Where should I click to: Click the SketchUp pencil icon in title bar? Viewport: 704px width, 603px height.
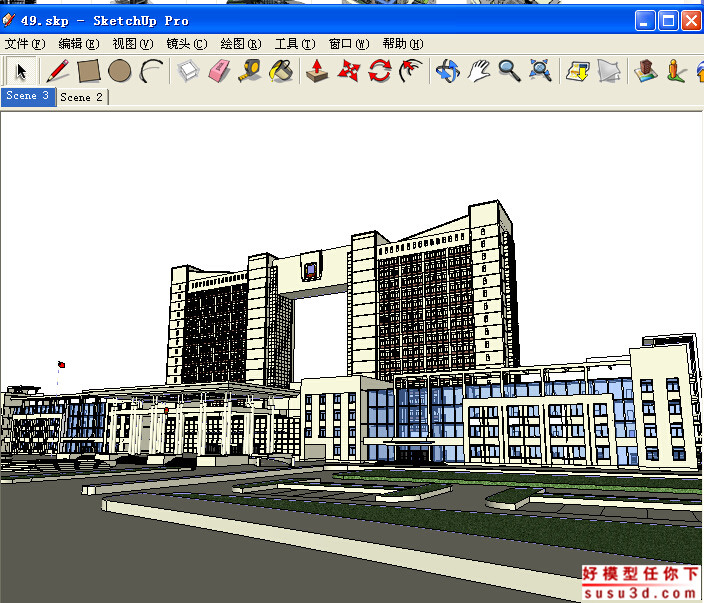[x=9, y=20]
